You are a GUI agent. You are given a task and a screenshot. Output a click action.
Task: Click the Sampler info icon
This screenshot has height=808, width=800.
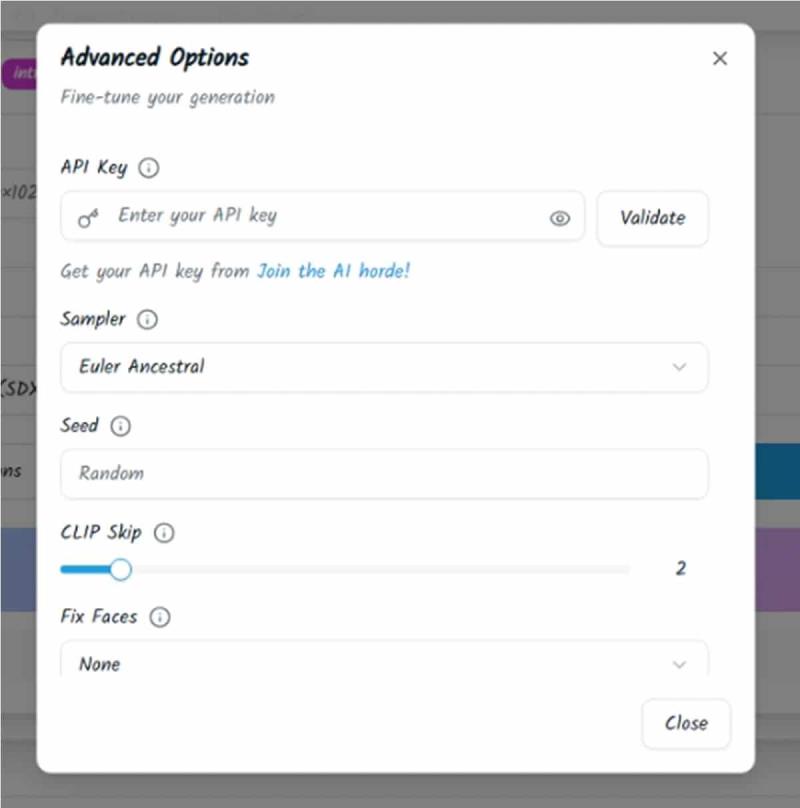point(147,320)
